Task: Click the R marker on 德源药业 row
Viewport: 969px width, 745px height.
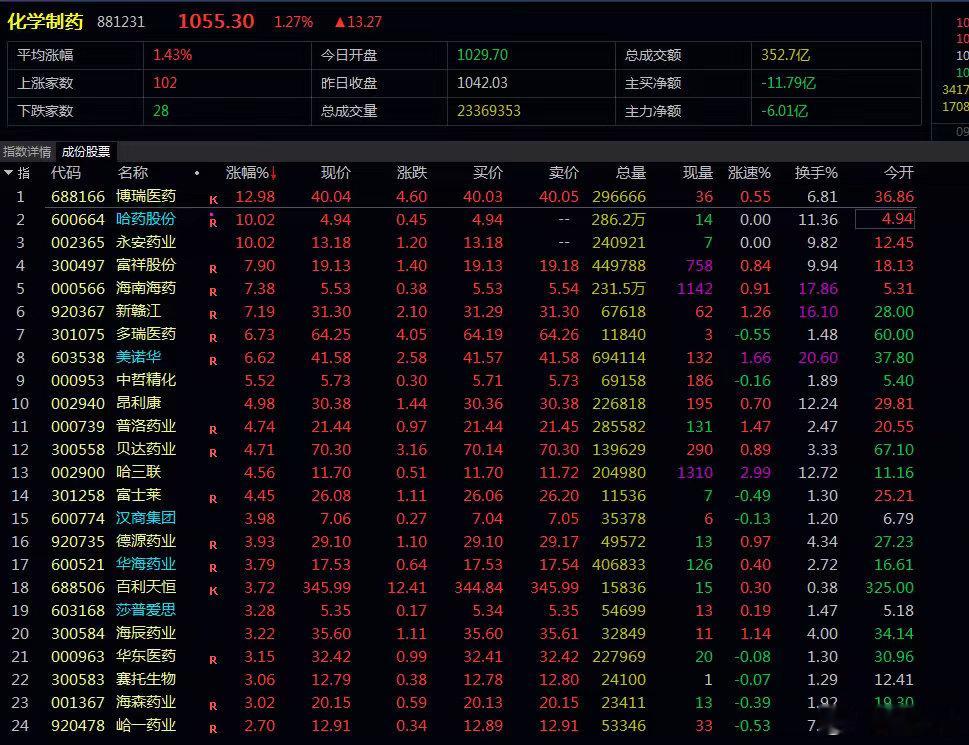Action: point(213,545)
